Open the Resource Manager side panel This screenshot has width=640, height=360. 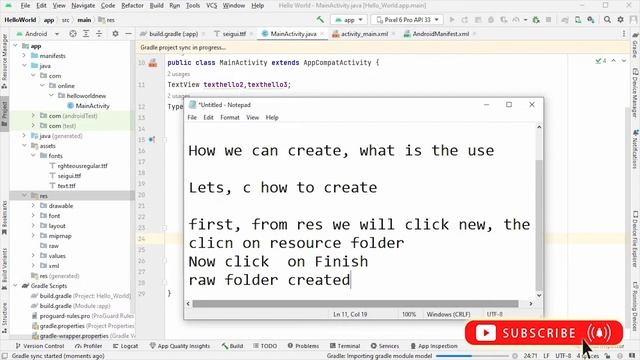[x=4, y=61]
